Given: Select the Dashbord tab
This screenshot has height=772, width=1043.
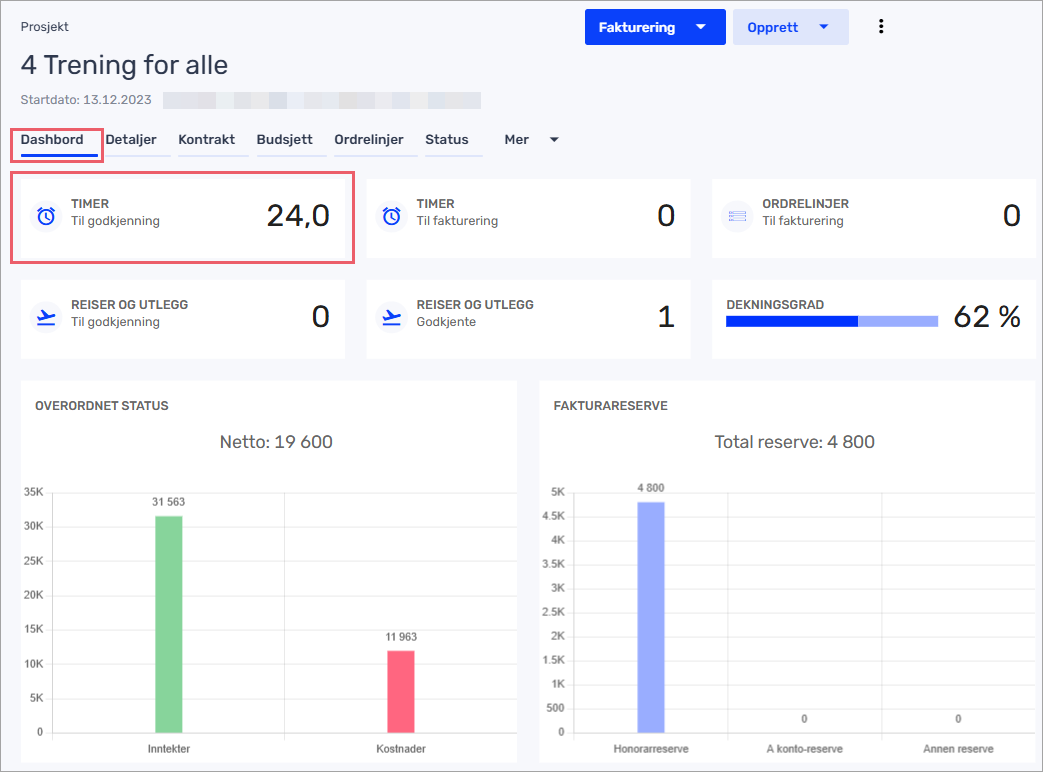Looking at the screenshot, I should [52, 140].
